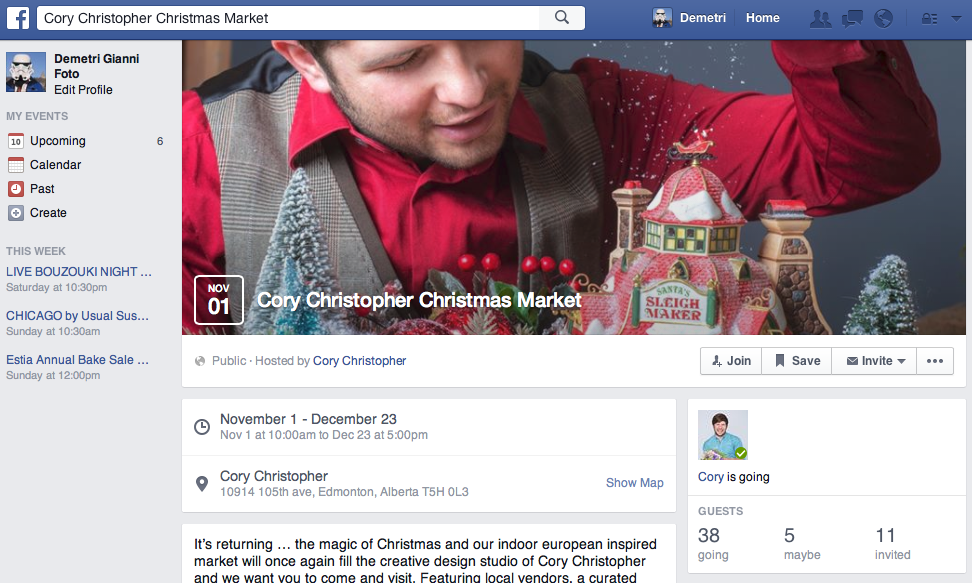Open the notifications globe icon
Screen dimensions: 972x583
883,19
